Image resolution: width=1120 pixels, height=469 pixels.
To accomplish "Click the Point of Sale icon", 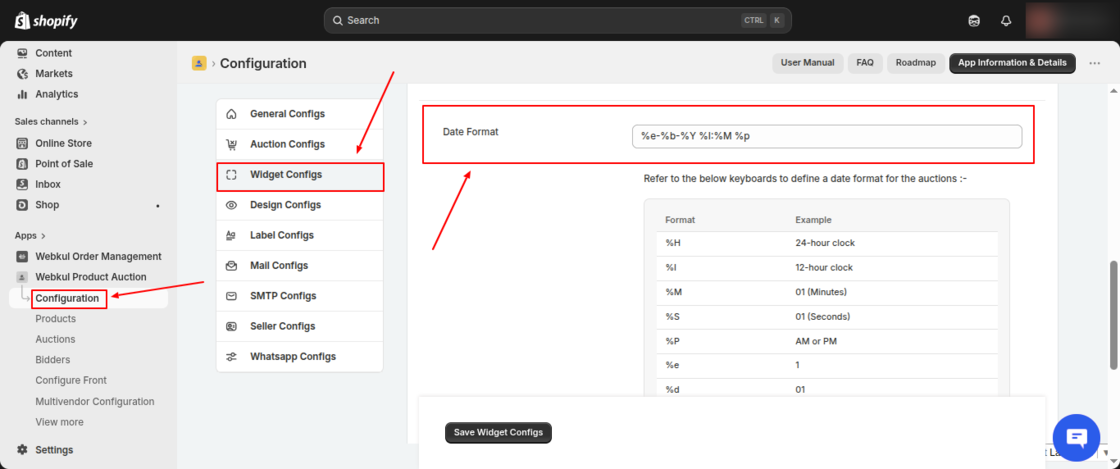I will click(22, 163).
